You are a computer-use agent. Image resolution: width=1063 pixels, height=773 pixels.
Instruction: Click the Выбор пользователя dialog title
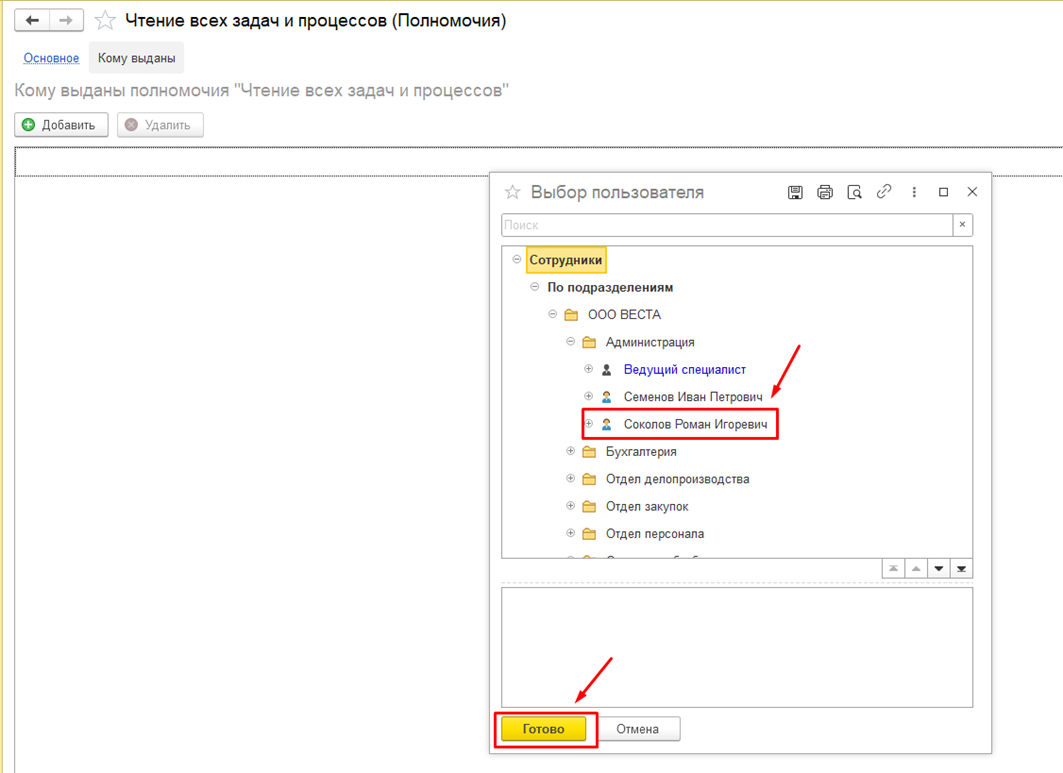(617, 193)
